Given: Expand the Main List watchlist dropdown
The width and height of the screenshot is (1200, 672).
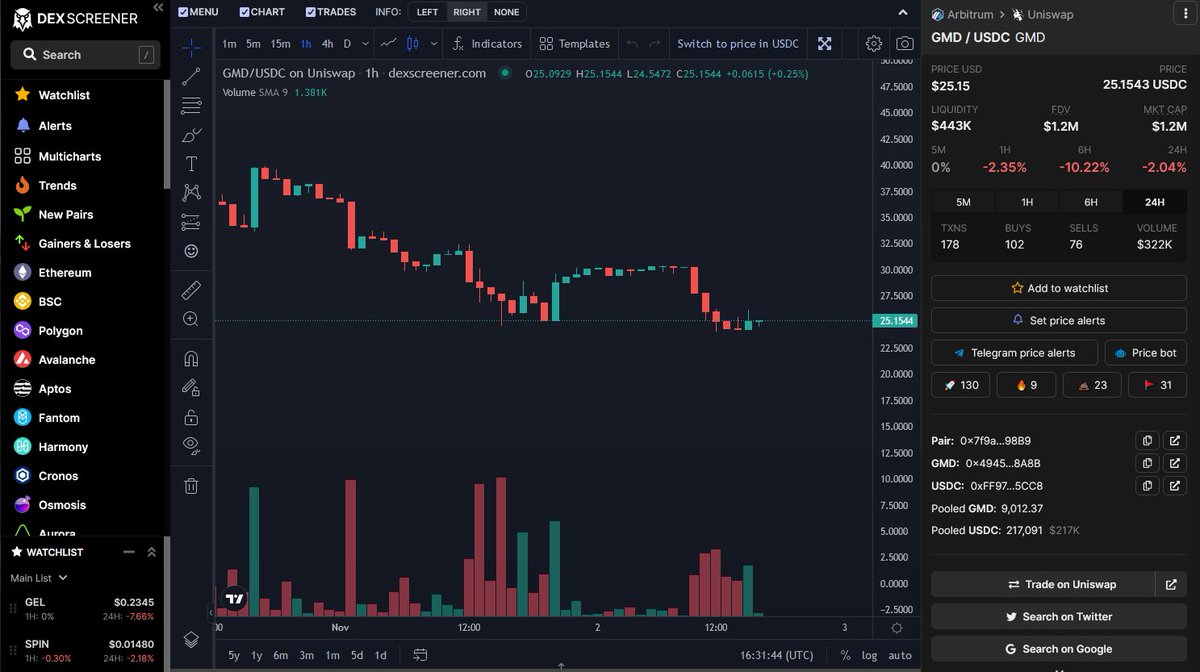Looking at the screenshot, I should [39, 578].
